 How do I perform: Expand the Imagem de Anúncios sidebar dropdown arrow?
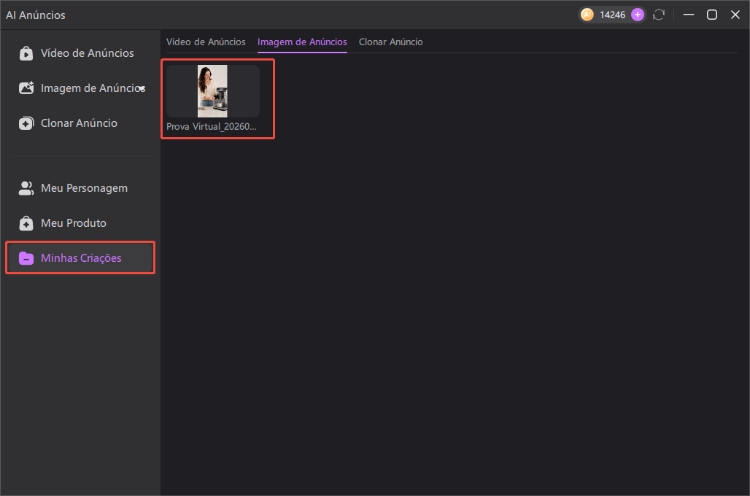pos(142,88)
